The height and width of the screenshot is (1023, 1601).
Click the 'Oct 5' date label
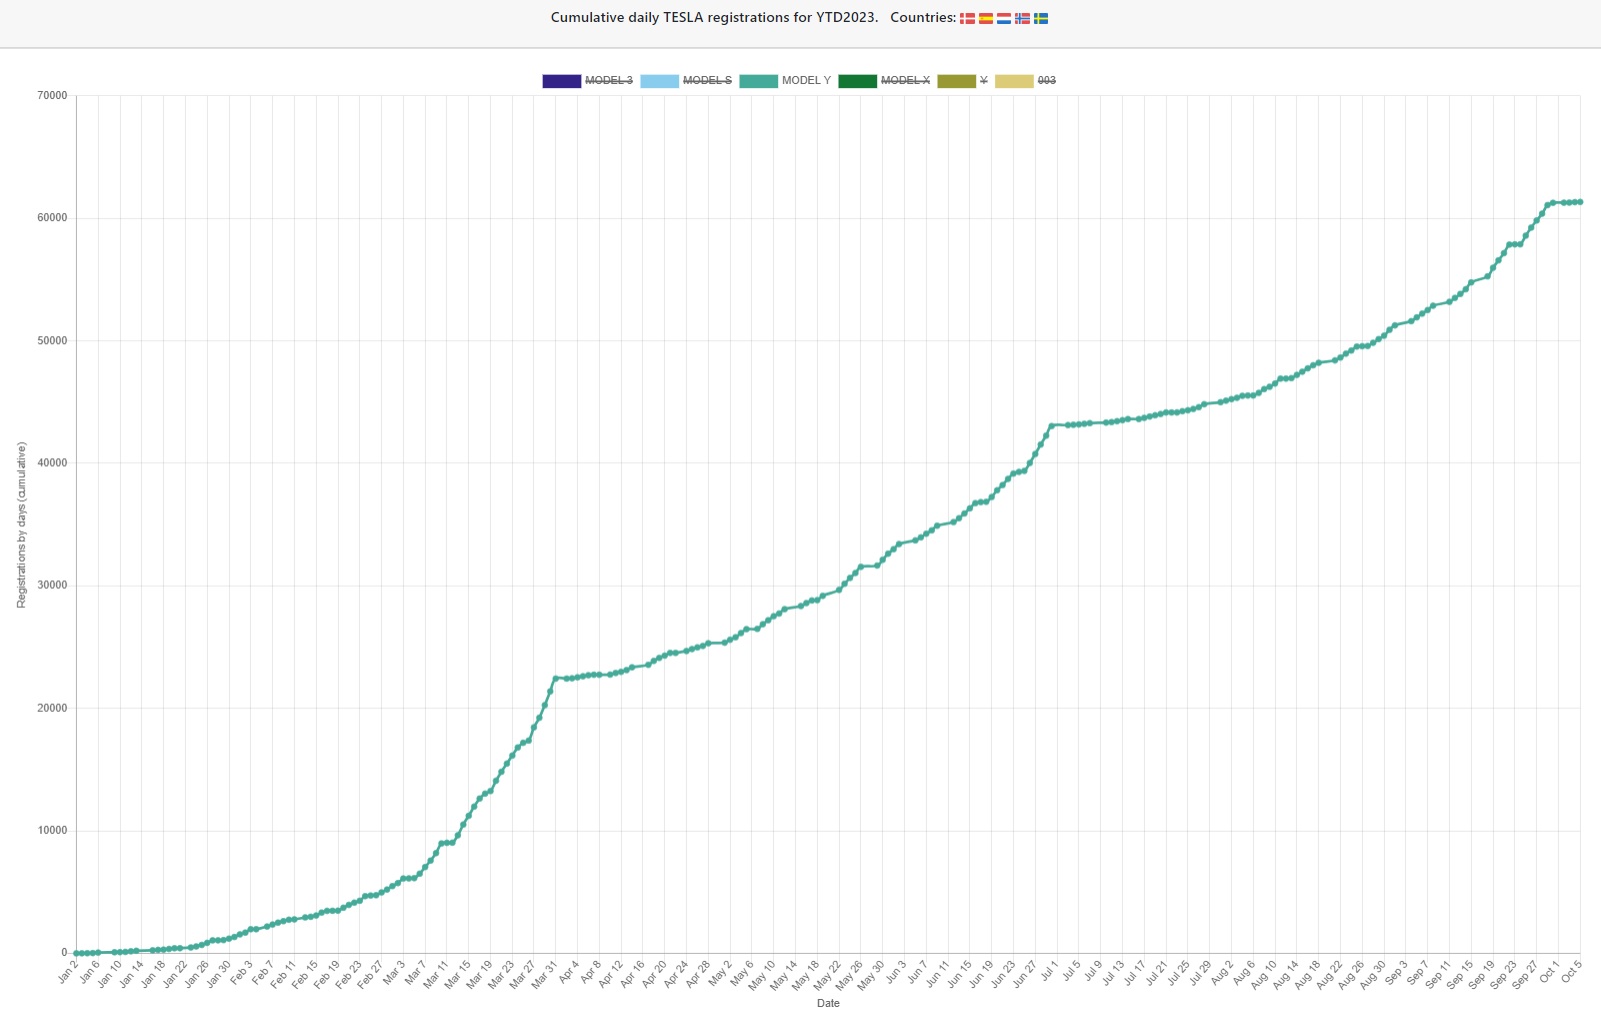[1570, 971]
